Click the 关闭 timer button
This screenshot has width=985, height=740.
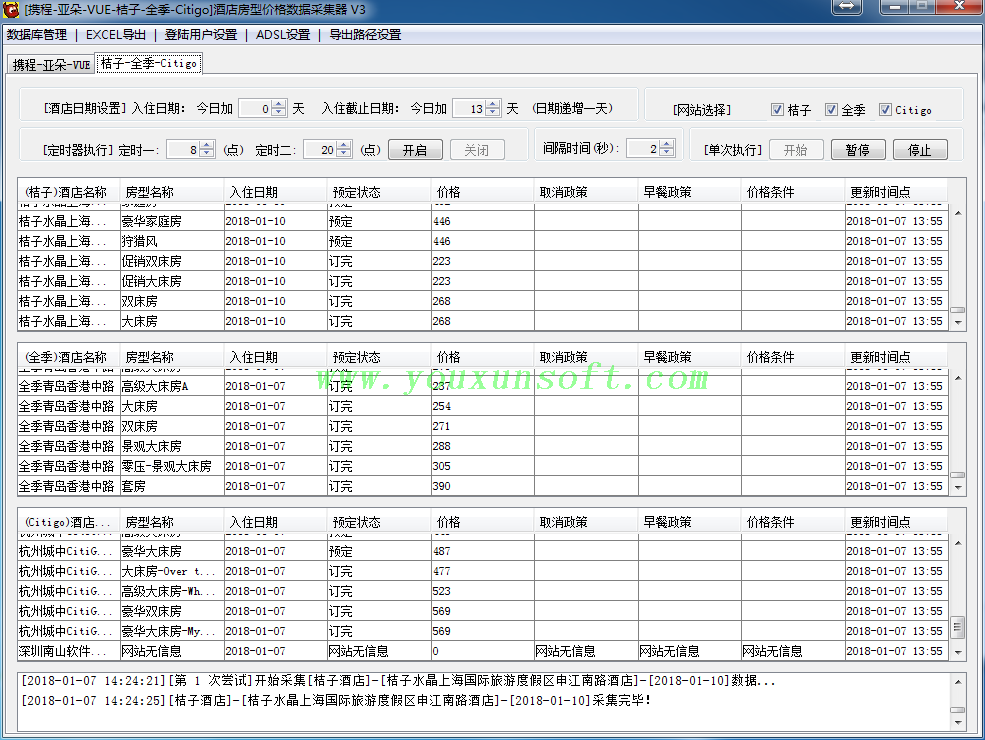tap(477, 150)
